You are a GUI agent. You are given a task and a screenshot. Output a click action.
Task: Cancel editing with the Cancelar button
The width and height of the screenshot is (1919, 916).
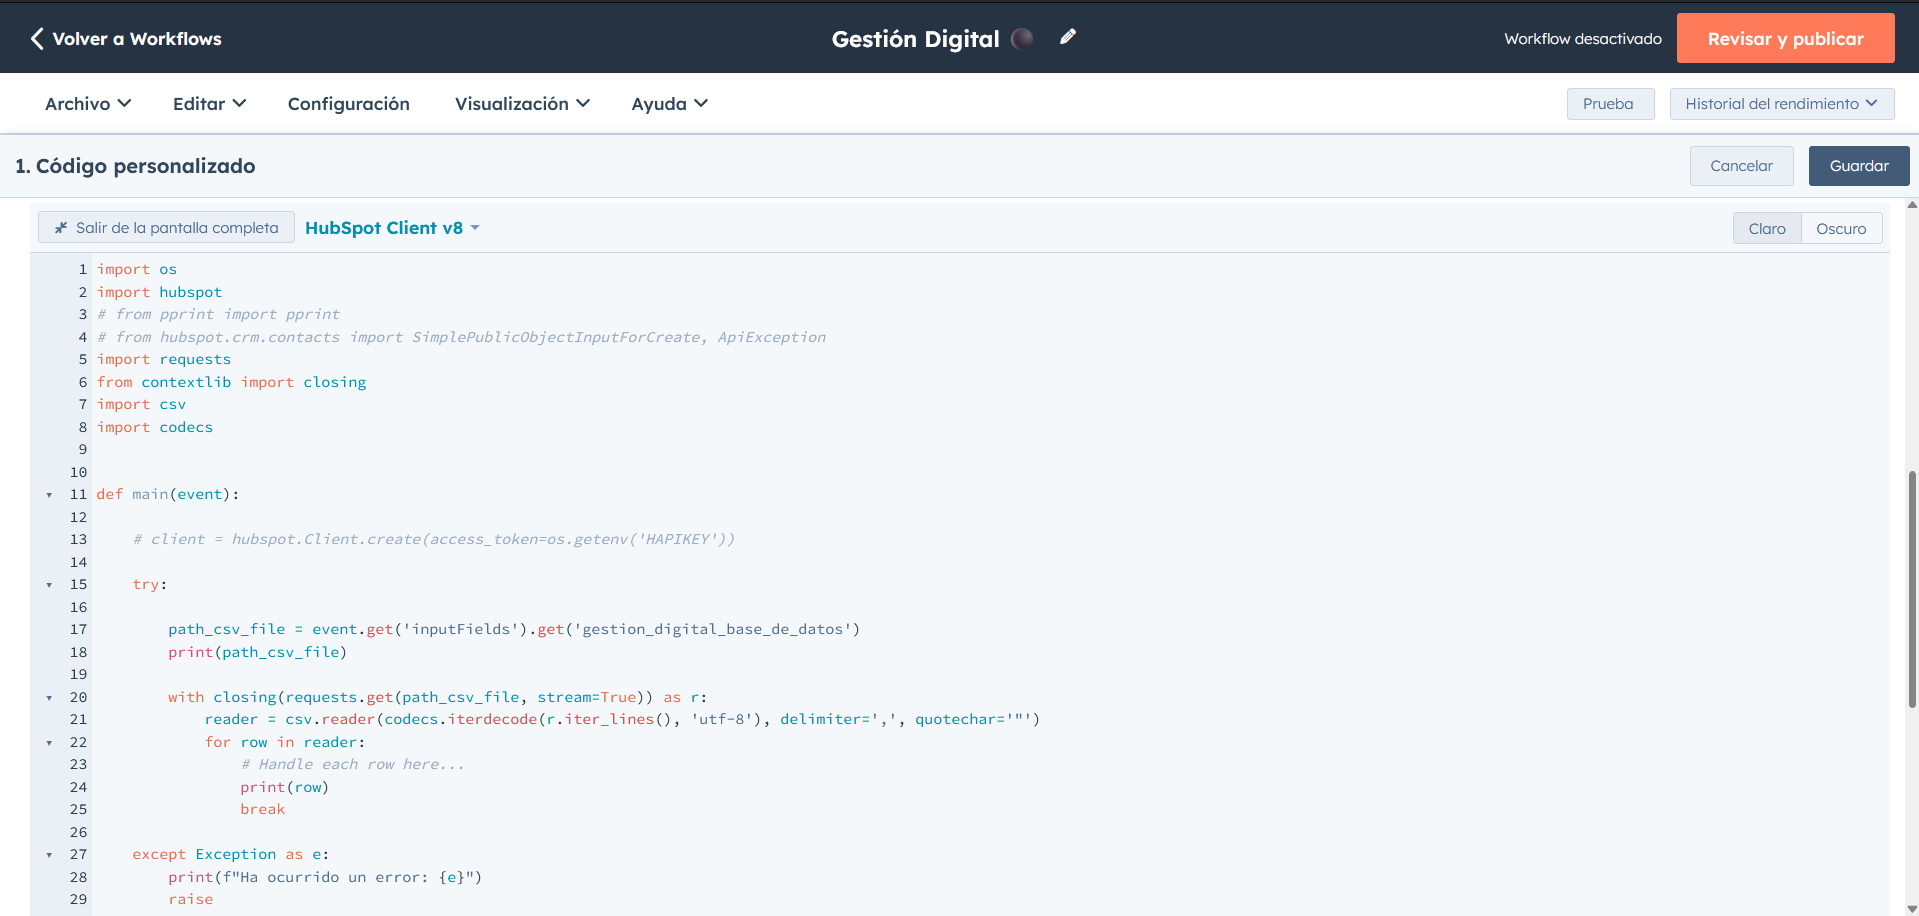coord(1741,165)
